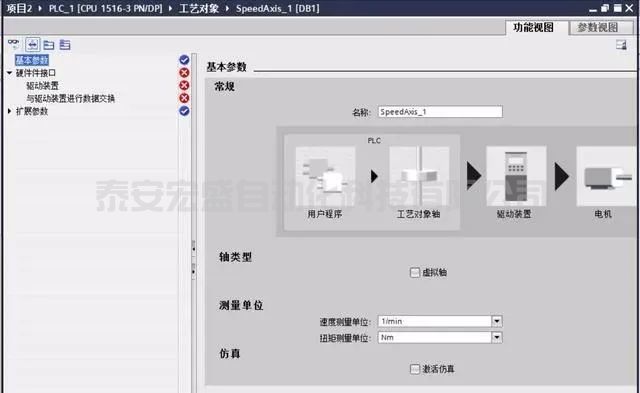Image resolution: width=640 pixels, height=393 pixels.
Task: Switch to the 功能视图 tab
Action: tap(533, 27)
